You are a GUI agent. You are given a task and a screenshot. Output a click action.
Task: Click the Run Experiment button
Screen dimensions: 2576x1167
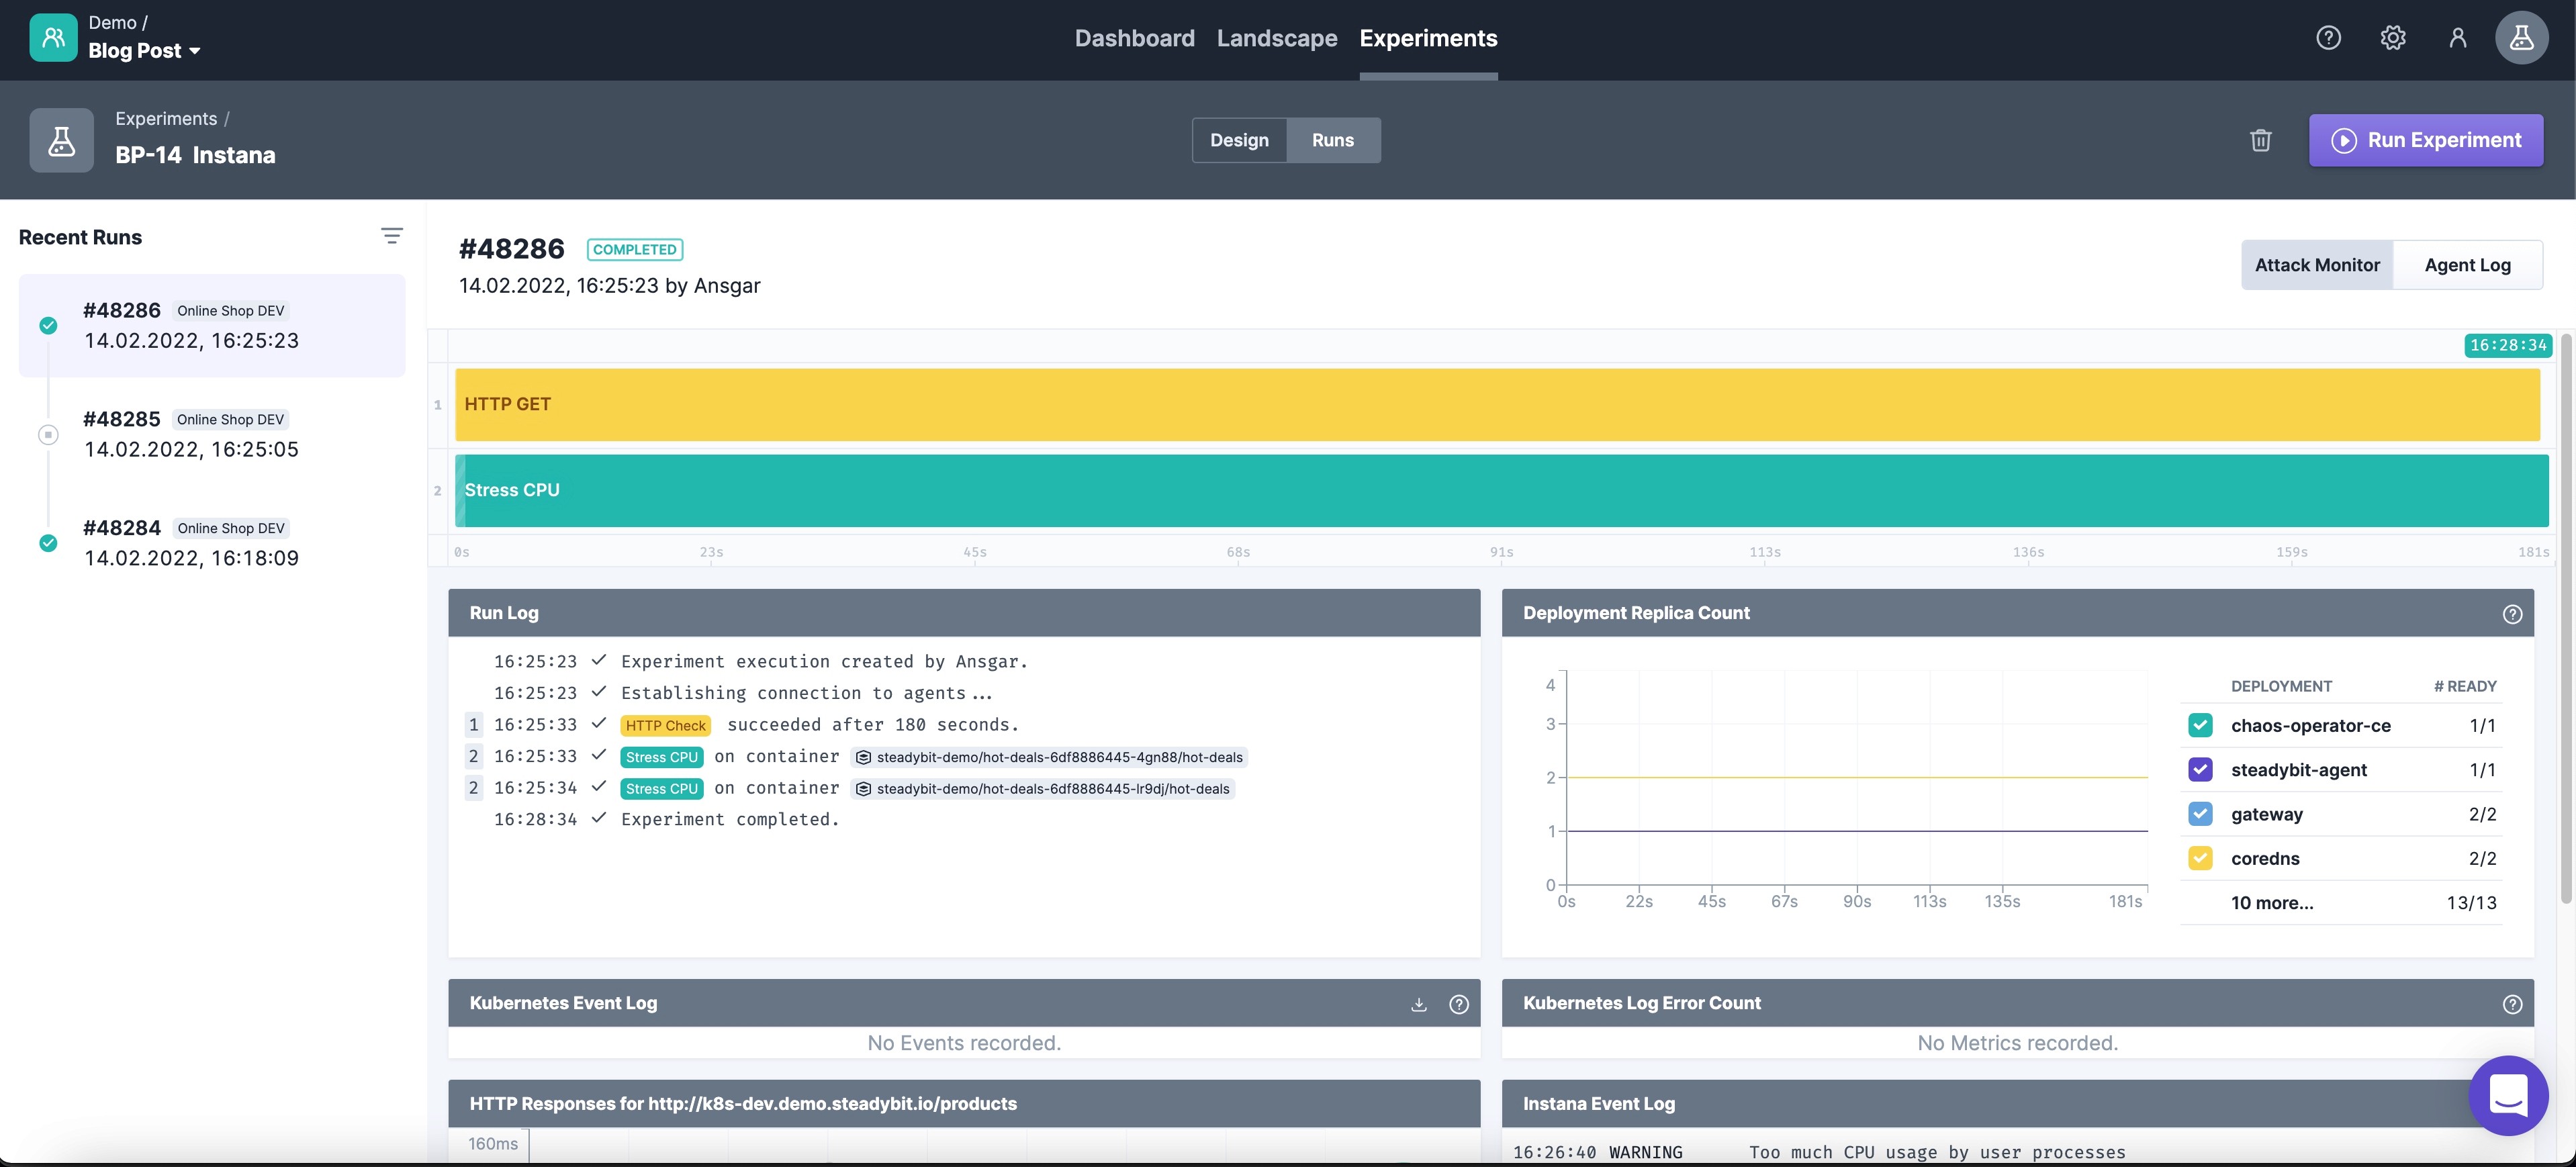point(2425,140)
